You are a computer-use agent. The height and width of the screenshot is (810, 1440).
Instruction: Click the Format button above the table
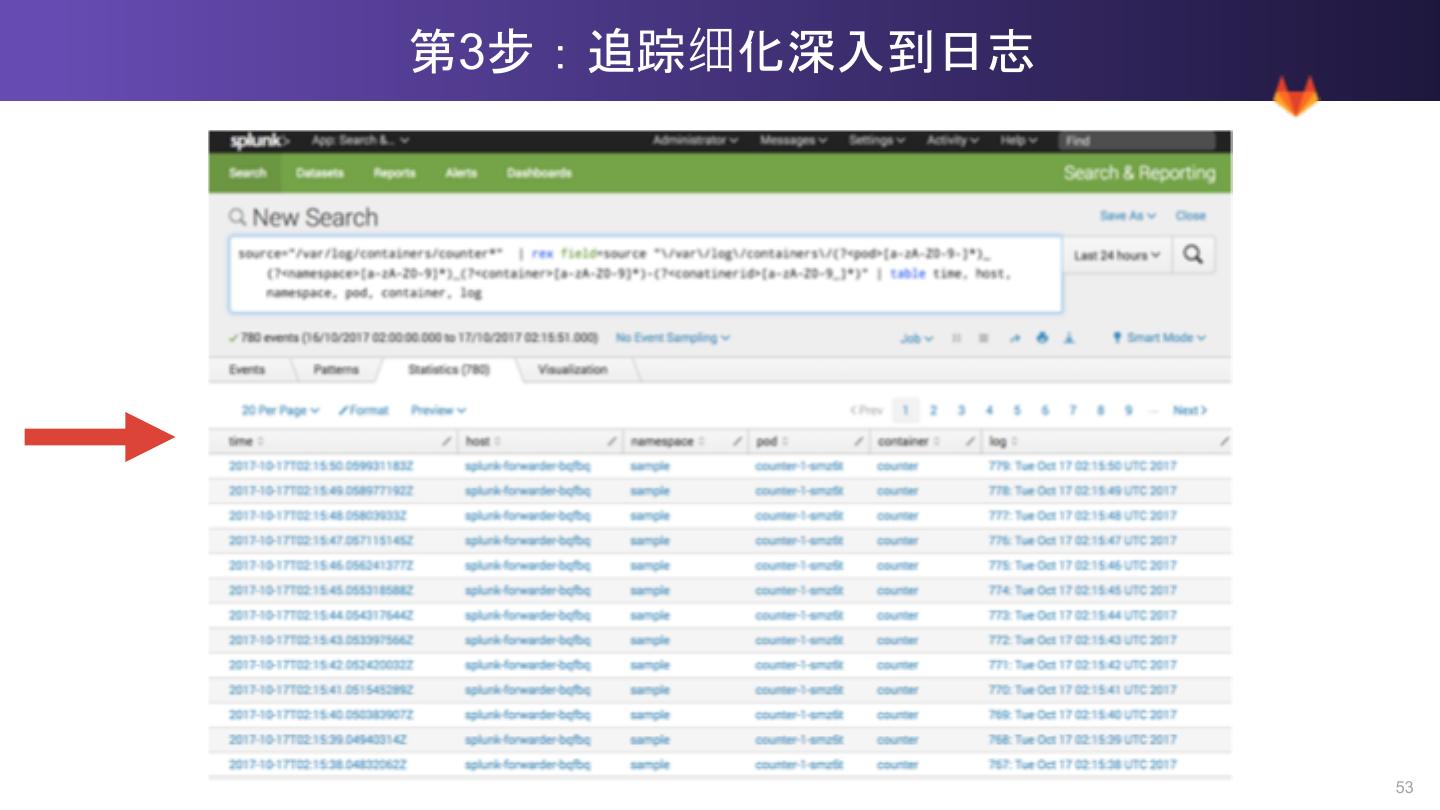pyautogui.click(x=364, y=410)
